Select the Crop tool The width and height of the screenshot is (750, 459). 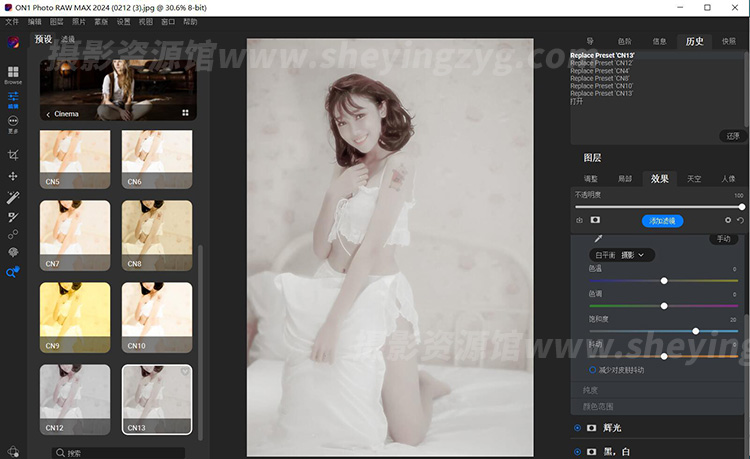pyautogui.click(x=13, y=155)
